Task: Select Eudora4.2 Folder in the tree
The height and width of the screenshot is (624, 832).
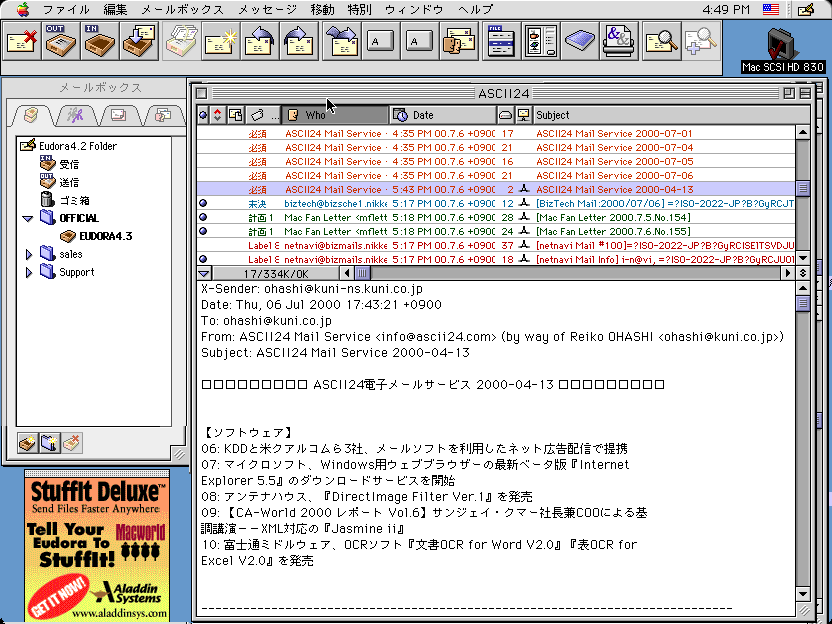Action: tap(68, 145)
